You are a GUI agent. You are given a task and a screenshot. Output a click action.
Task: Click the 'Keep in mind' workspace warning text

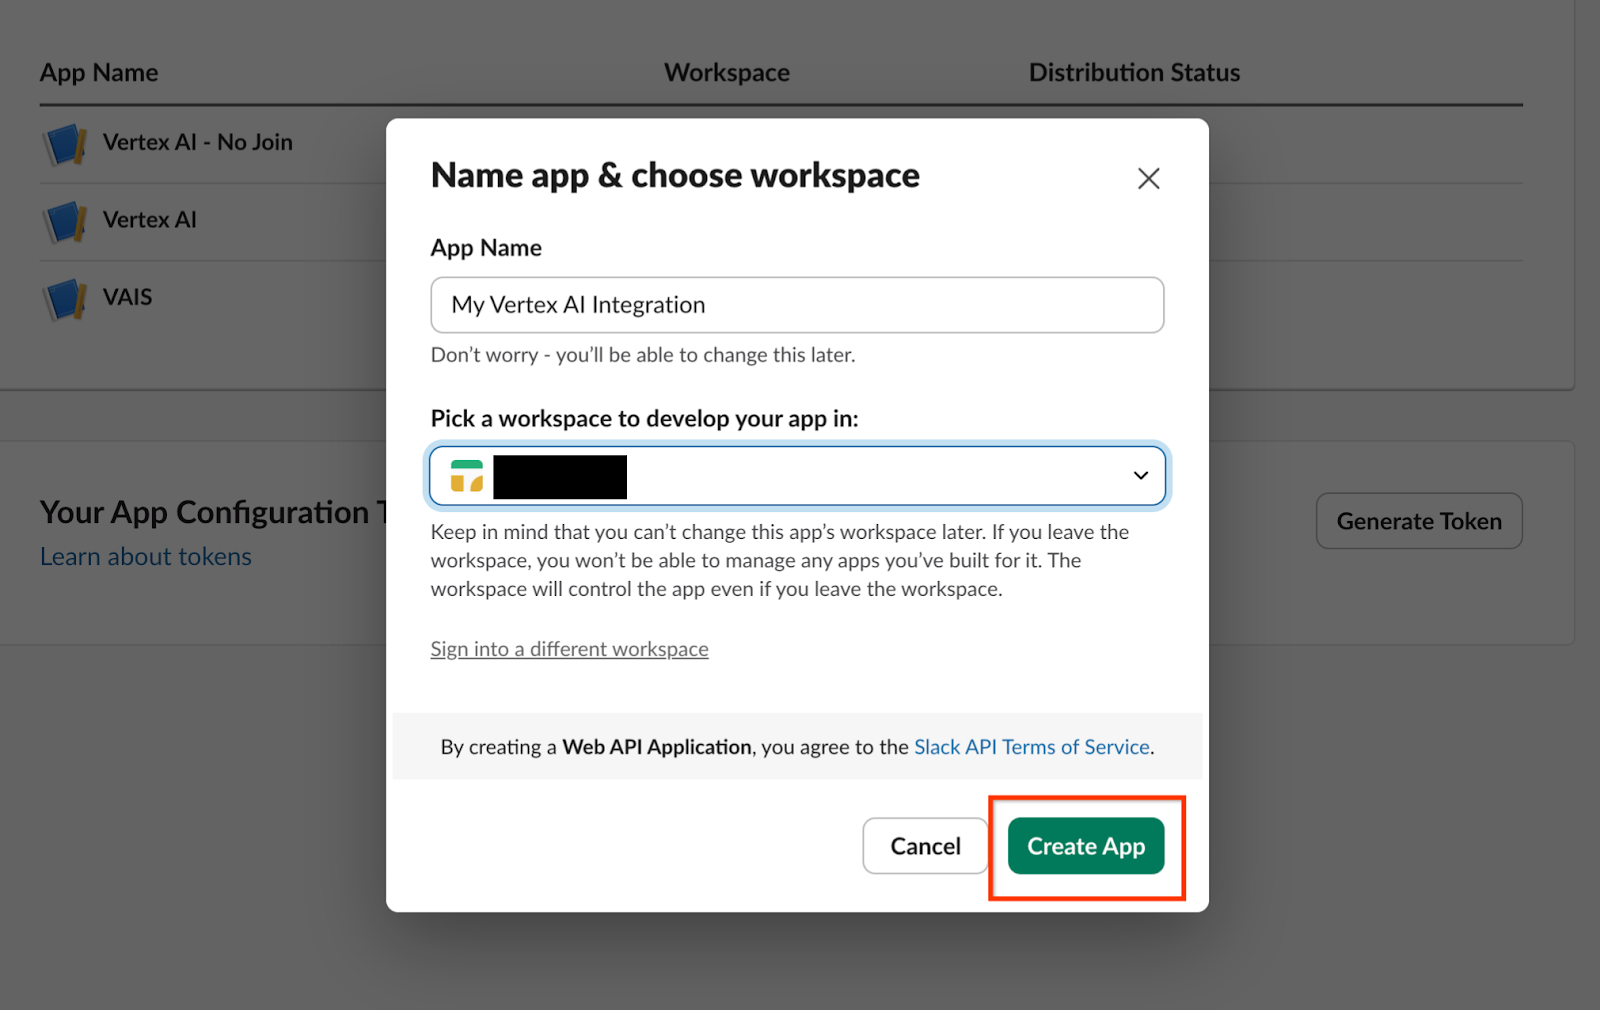(780, 561)
